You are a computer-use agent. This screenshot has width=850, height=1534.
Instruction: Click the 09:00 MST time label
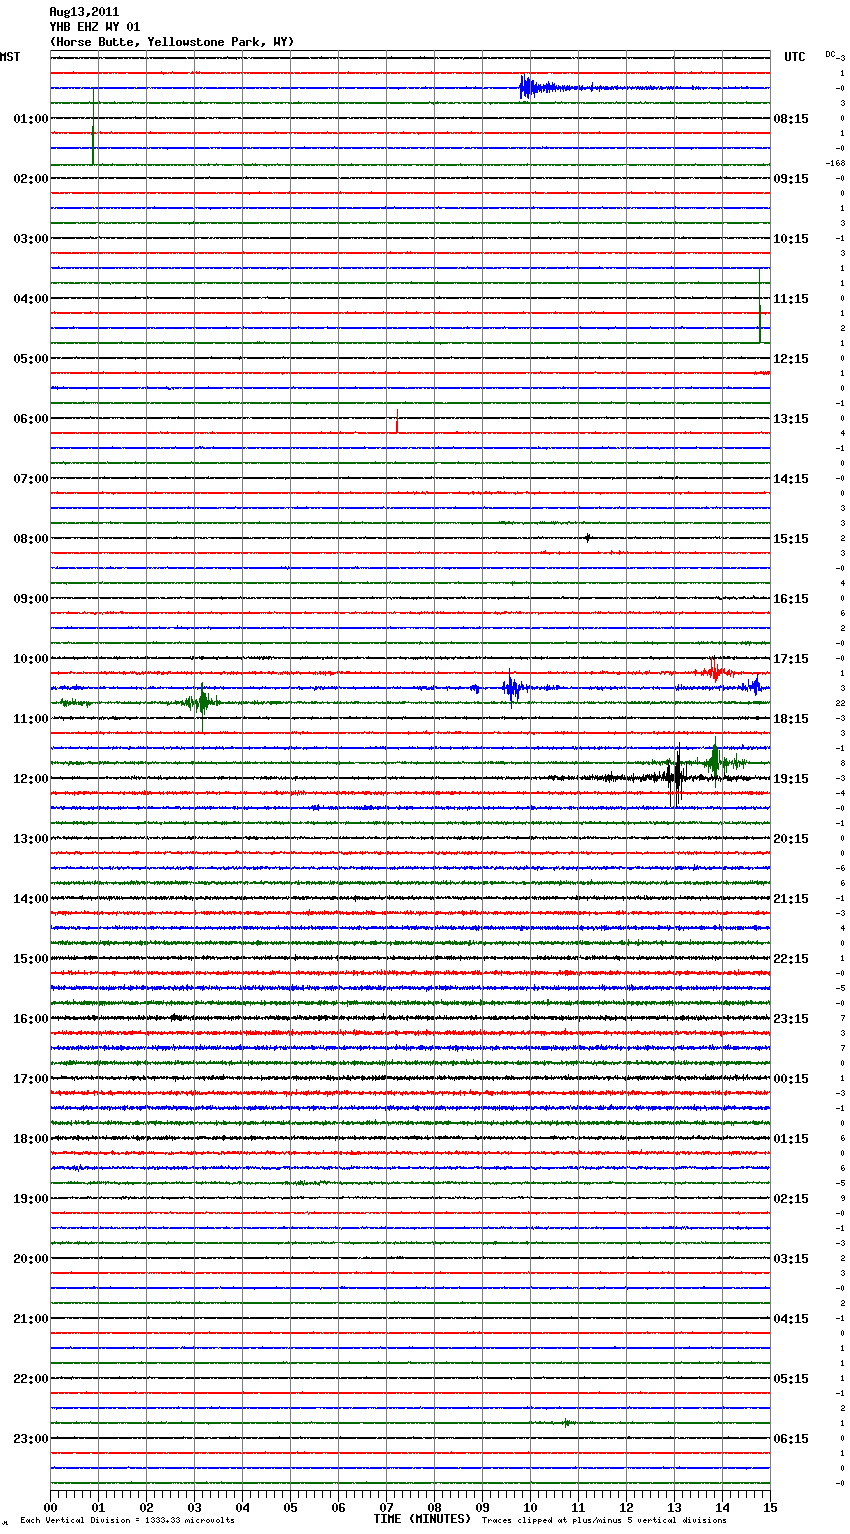[31, 598]
